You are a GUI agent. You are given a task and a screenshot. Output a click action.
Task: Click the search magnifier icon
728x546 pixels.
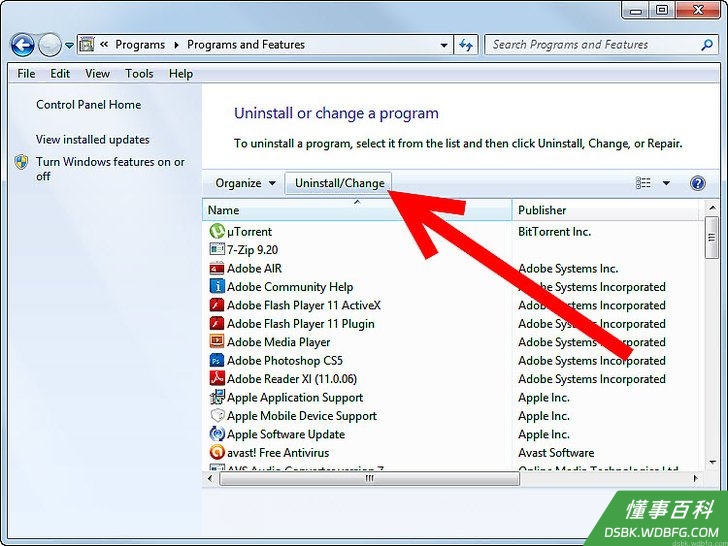tap(706, 45)
